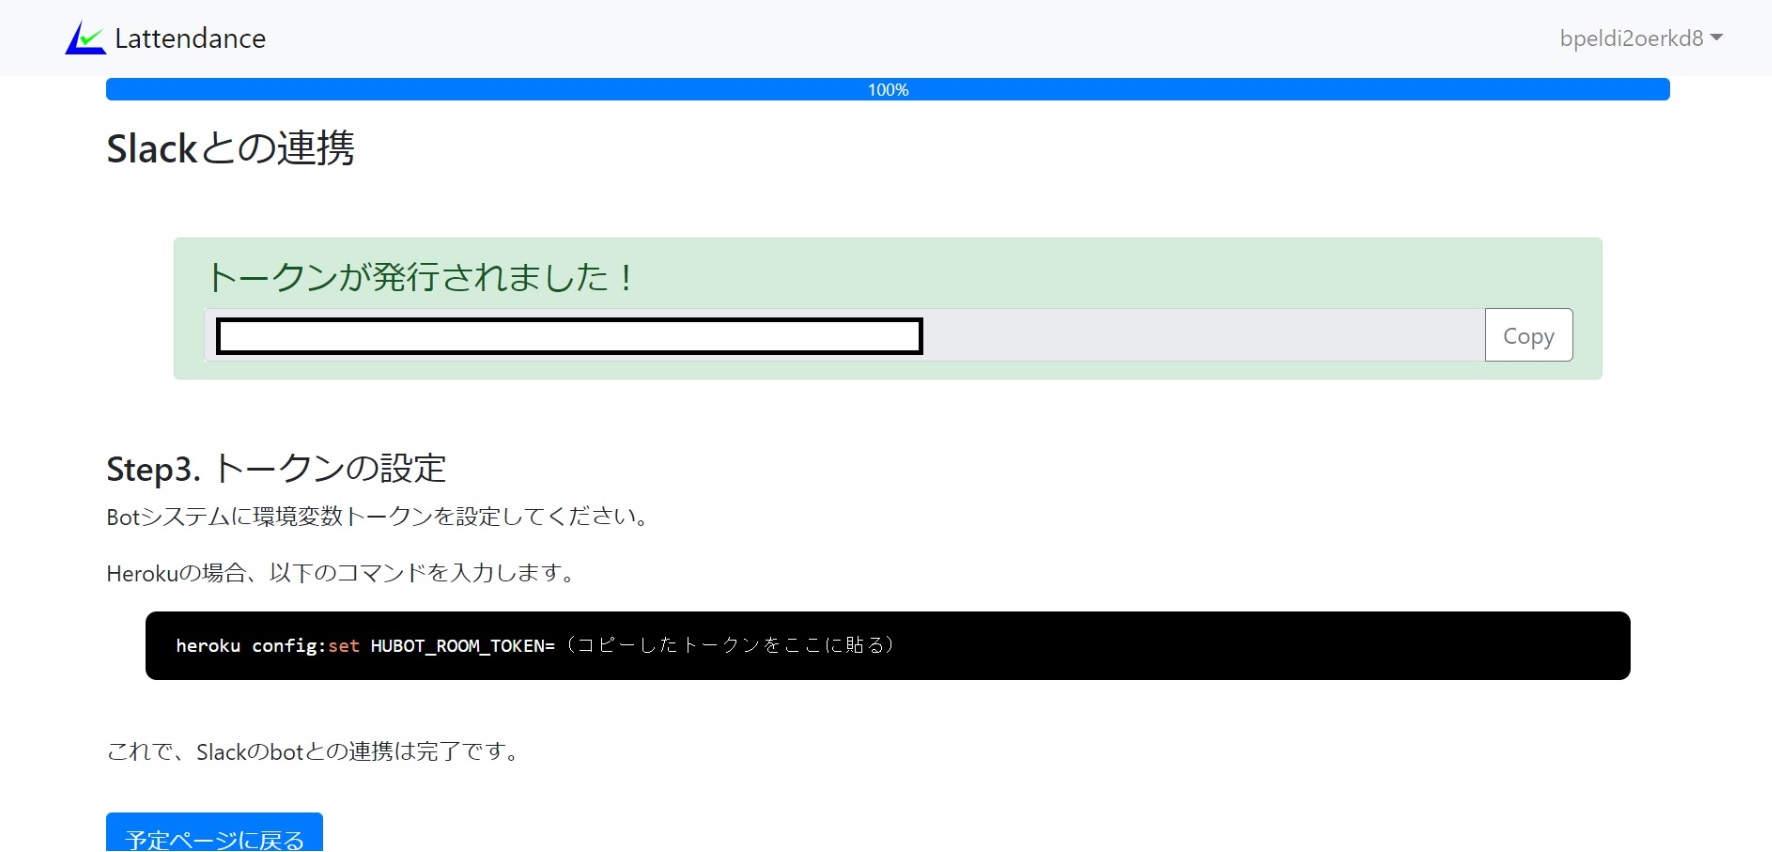Open the Lattendance home link text
The width and height of the screenshot is (1772, 852).
tap(190, 38)
